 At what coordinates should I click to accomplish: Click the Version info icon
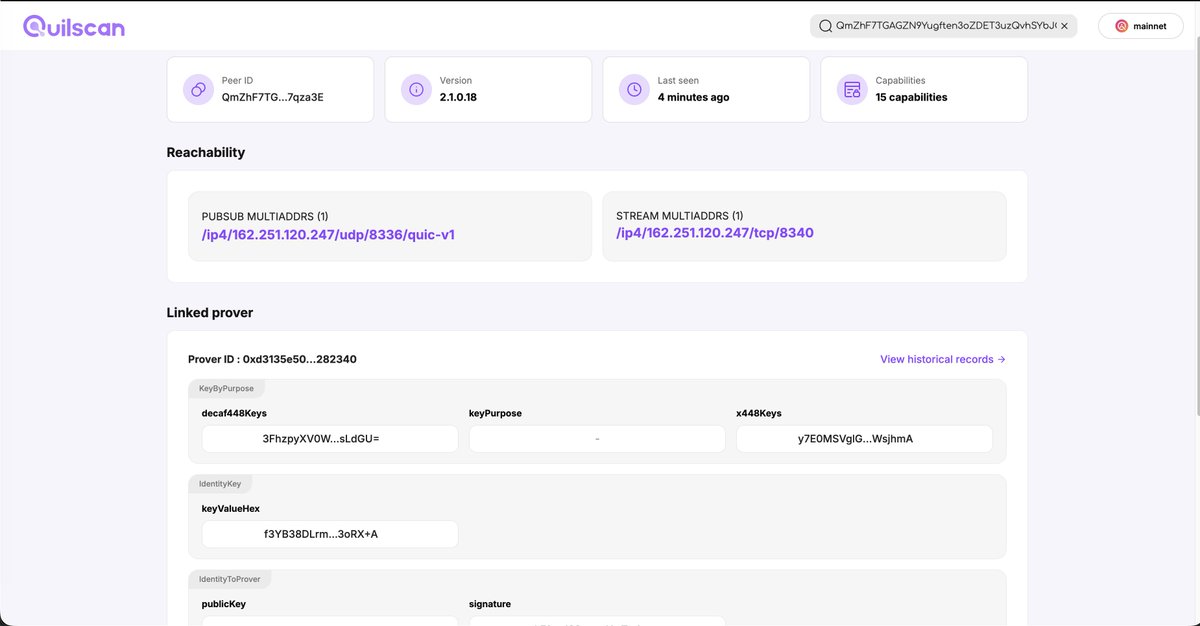click(416, 89)
